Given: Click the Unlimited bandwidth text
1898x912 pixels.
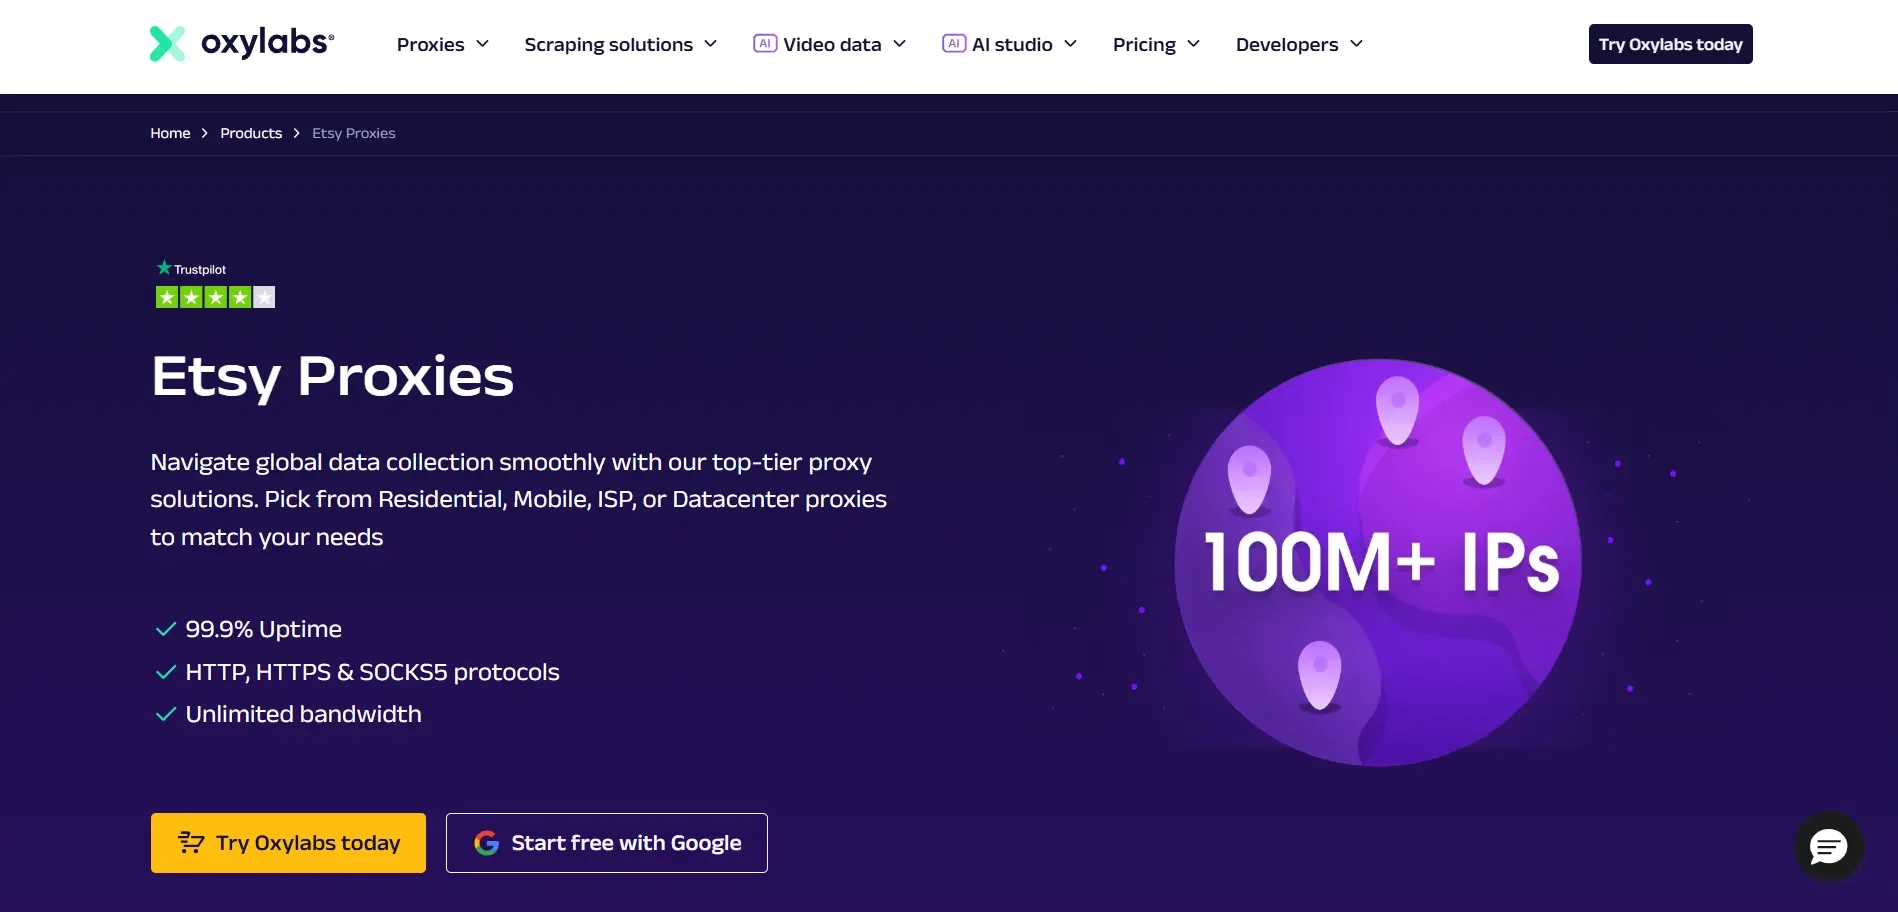Looking at the screenshot, I should (303, 714).
